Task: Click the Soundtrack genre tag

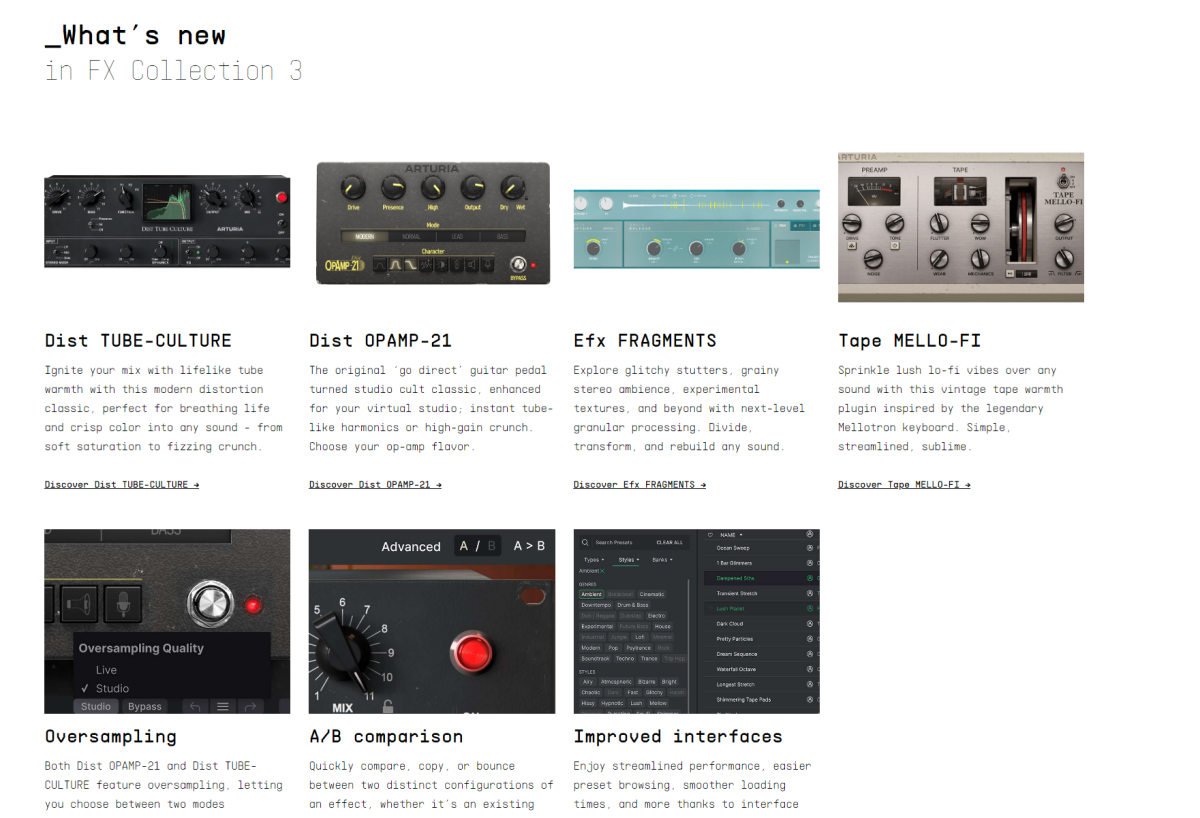Action: tap(595, 659)
